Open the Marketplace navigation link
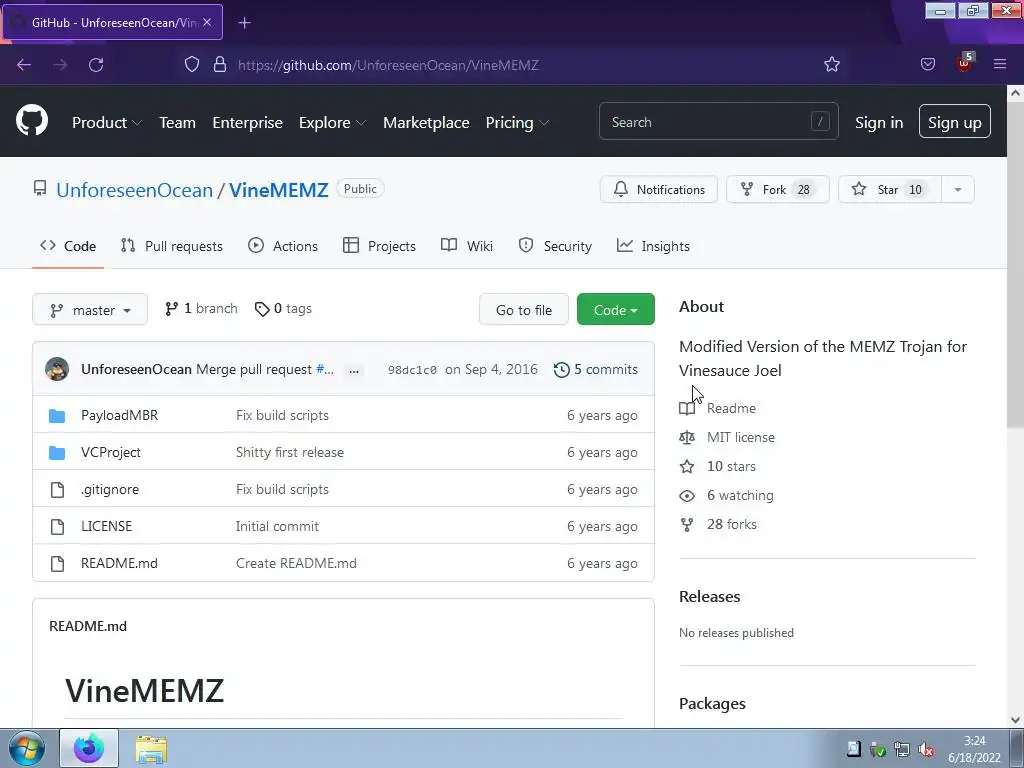 [426, 122]
